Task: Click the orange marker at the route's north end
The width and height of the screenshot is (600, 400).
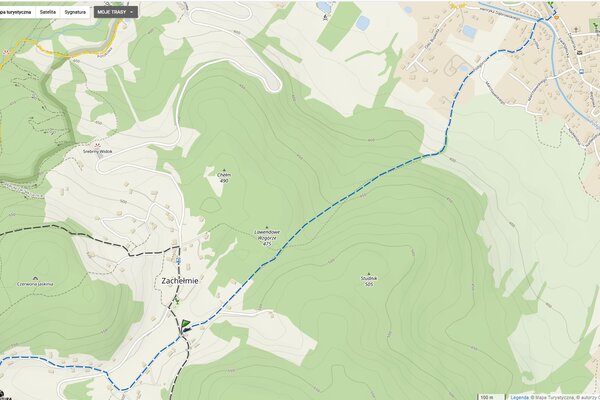Action: click(557, 17)
